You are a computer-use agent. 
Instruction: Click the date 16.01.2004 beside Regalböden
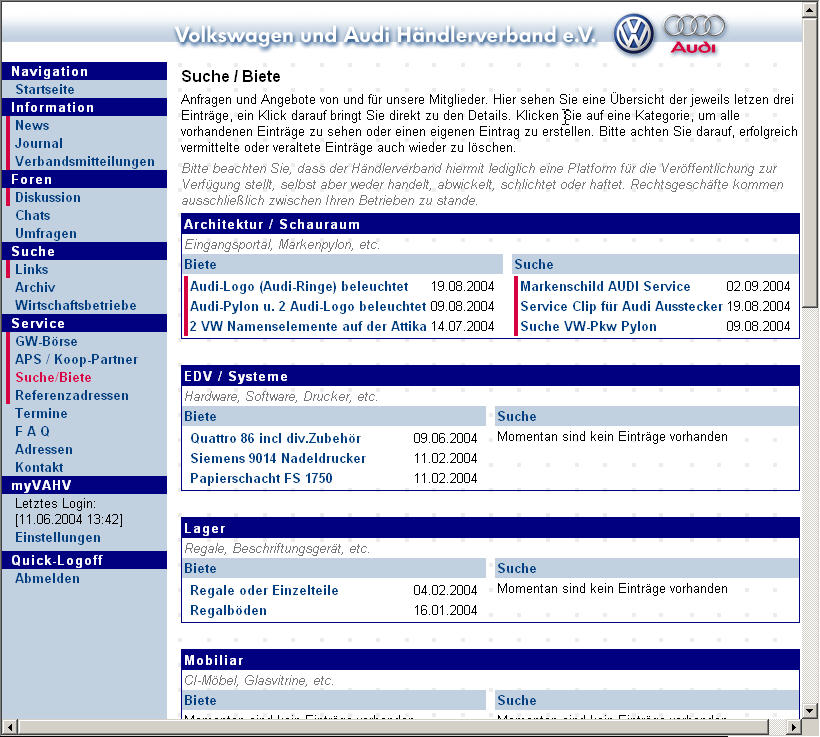[x=445, y=610]
